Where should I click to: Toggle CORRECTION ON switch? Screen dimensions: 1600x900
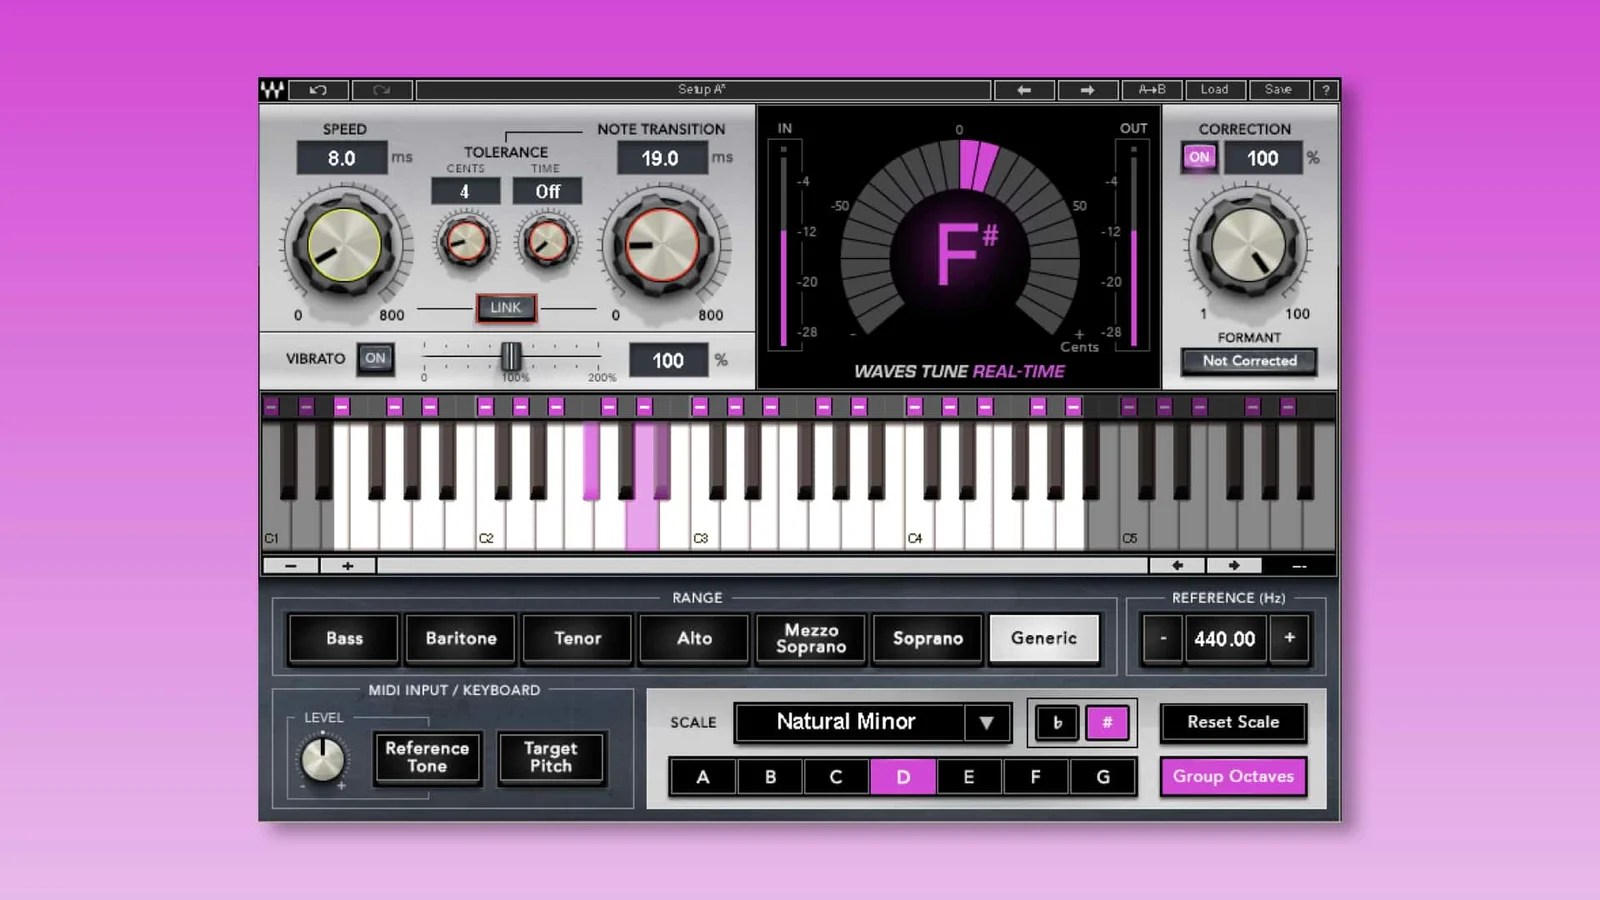click(x=1198, y=157)
